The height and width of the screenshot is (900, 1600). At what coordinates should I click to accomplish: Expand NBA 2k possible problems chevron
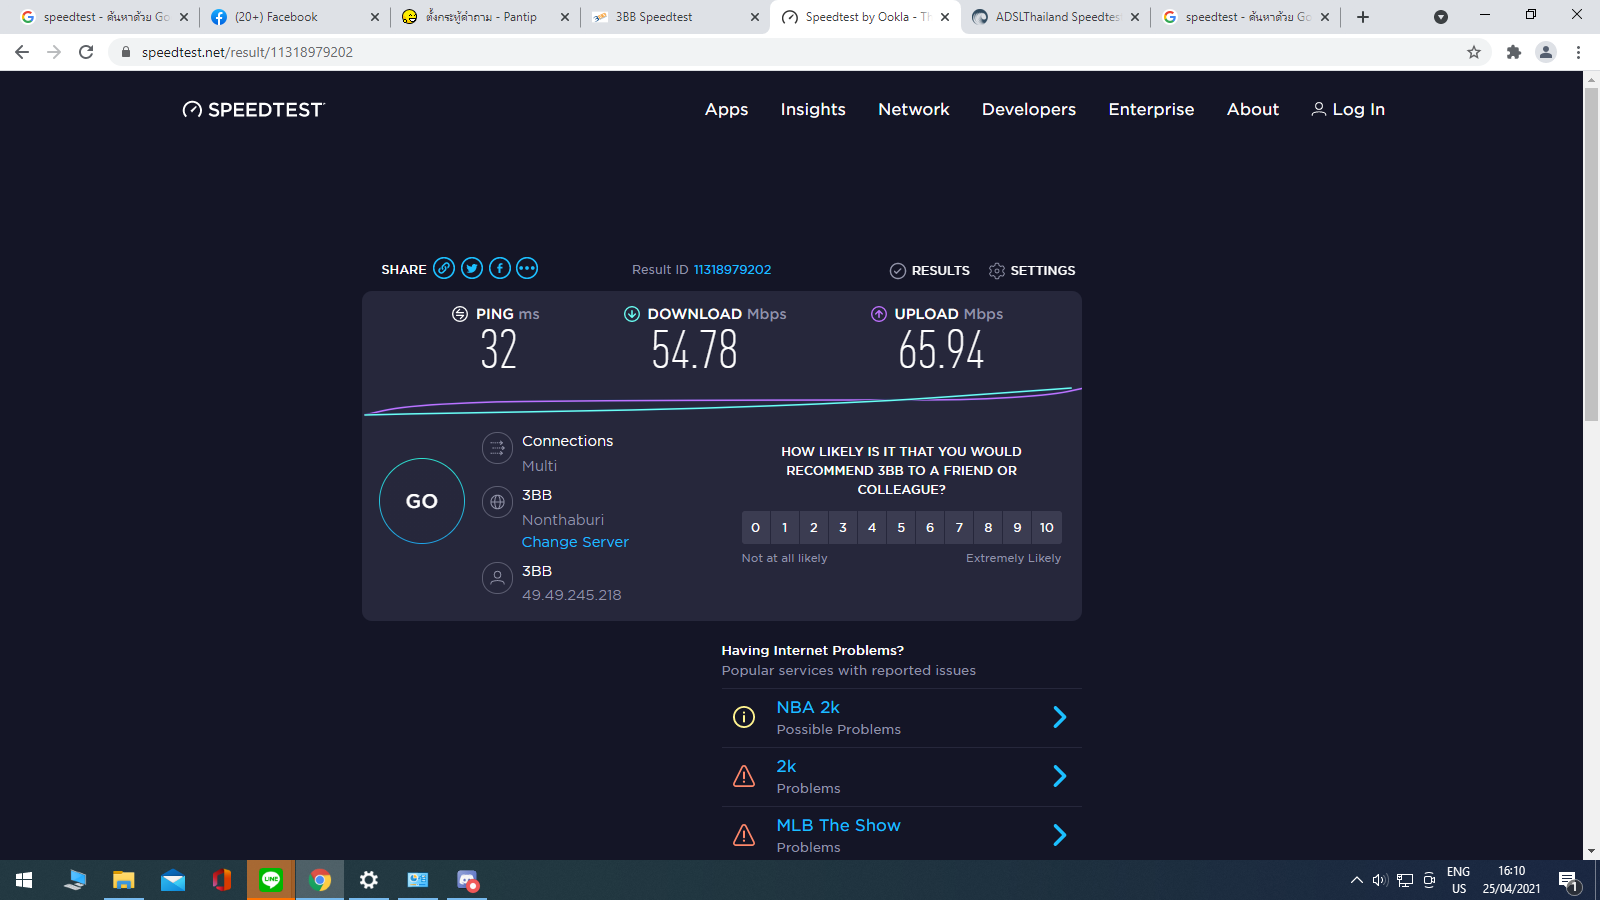pos(1060,717)
